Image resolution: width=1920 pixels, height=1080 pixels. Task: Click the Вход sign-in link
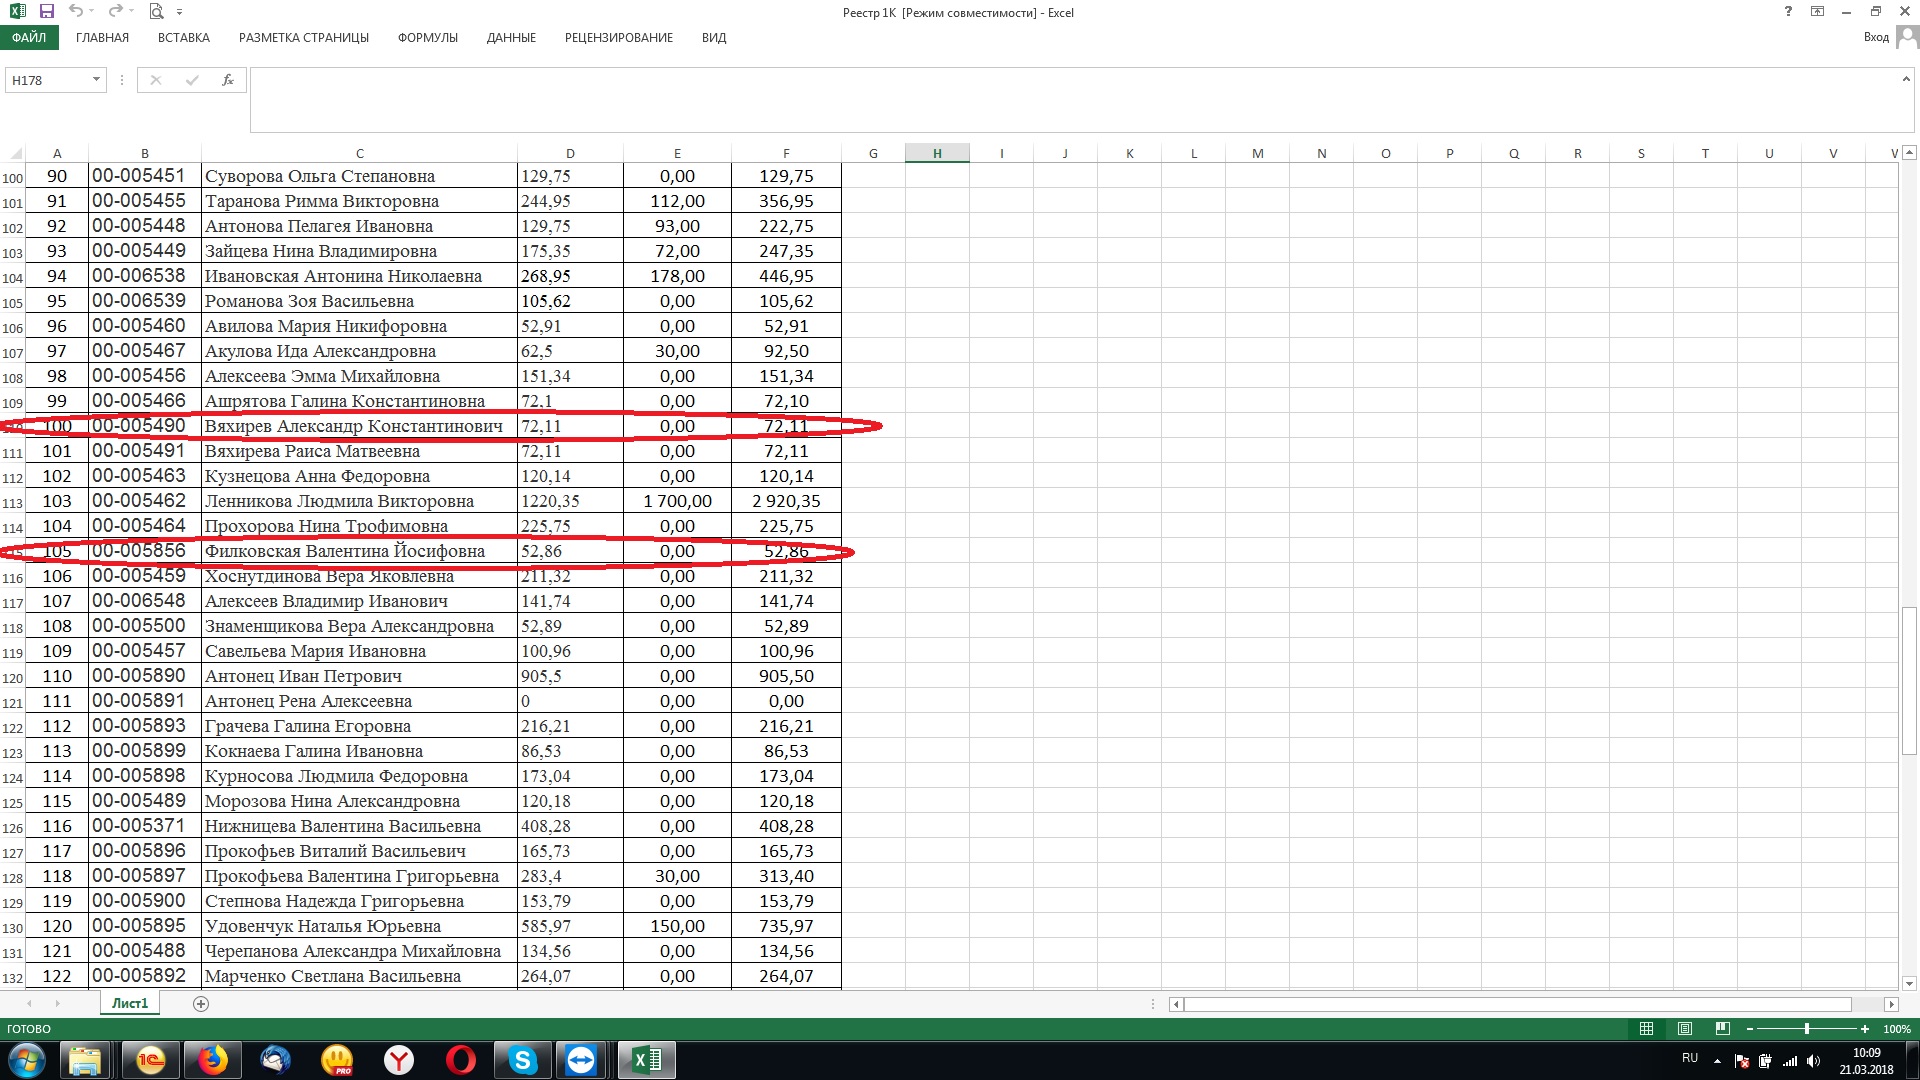(x=1876, y=37)
